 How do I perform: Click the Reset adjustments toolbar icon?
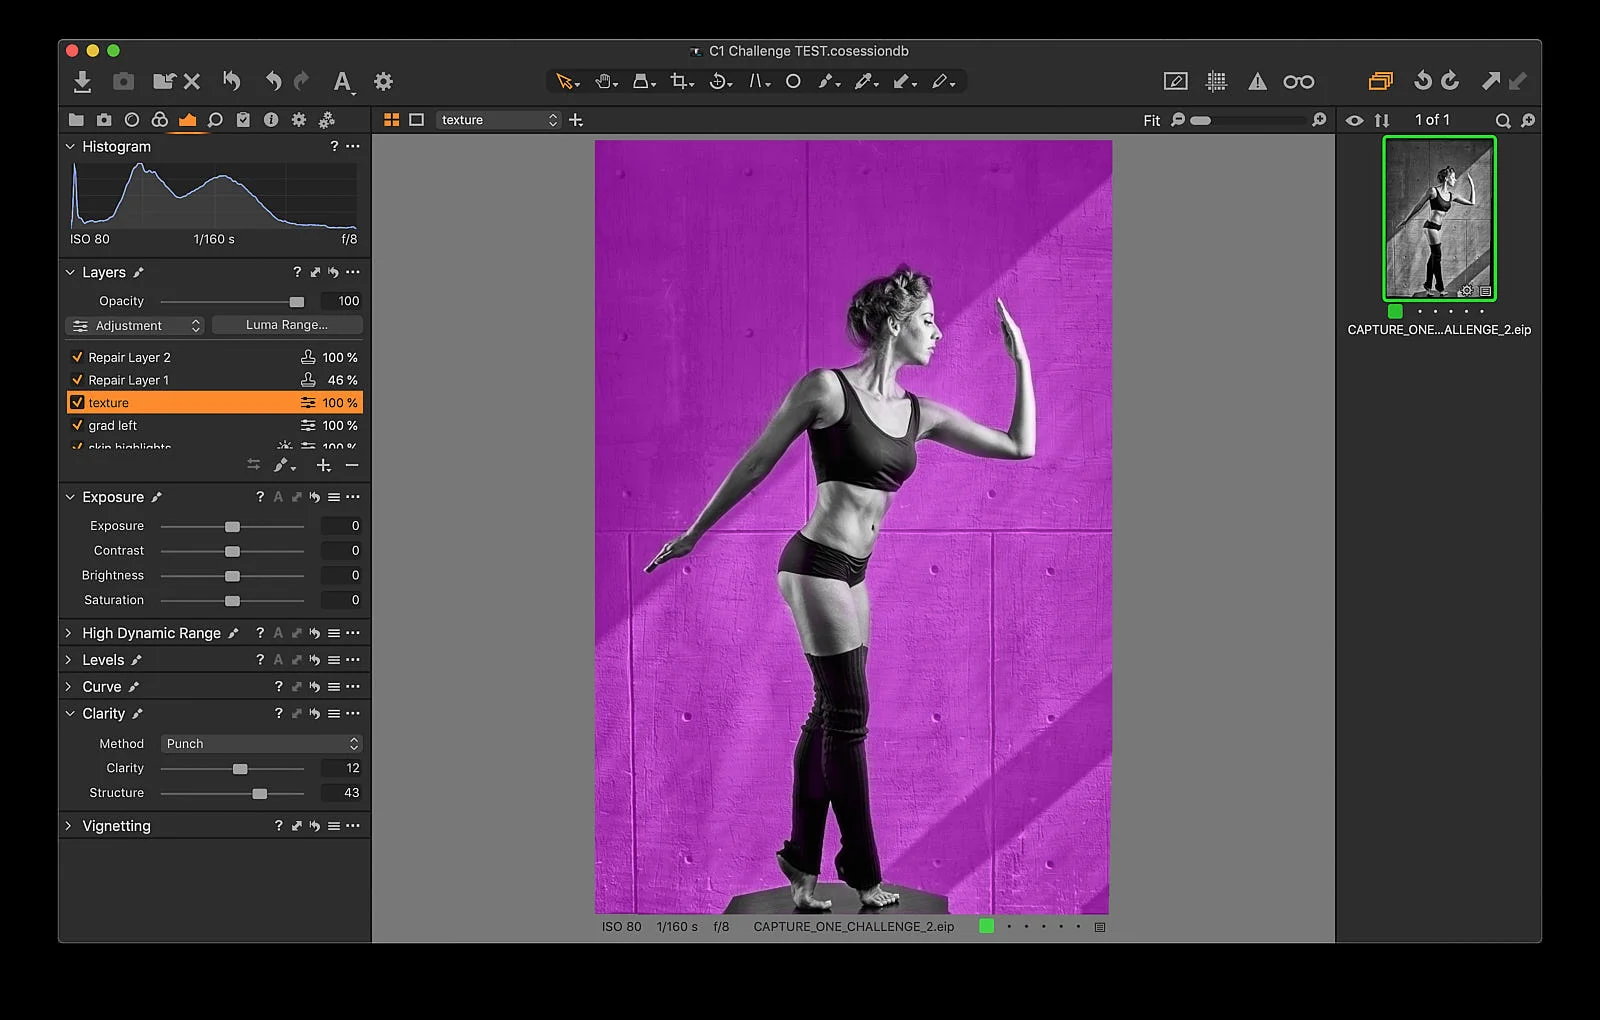[x=232, y=82]
